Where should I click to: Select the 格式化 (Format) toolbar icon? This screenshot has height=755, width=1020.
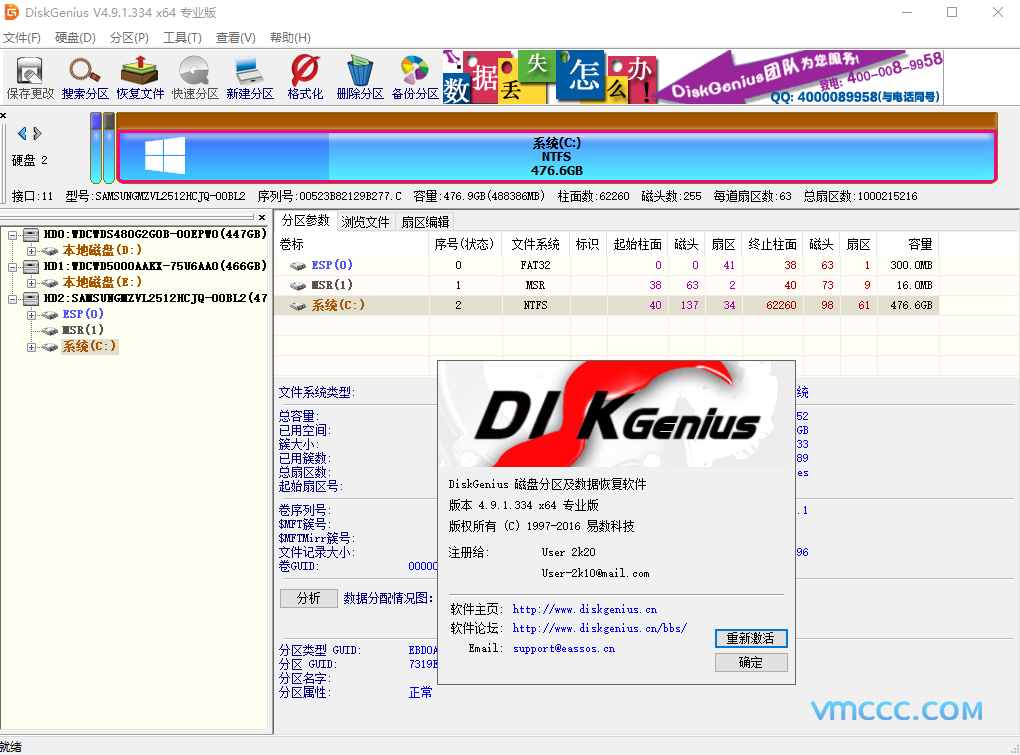(304, 77)
